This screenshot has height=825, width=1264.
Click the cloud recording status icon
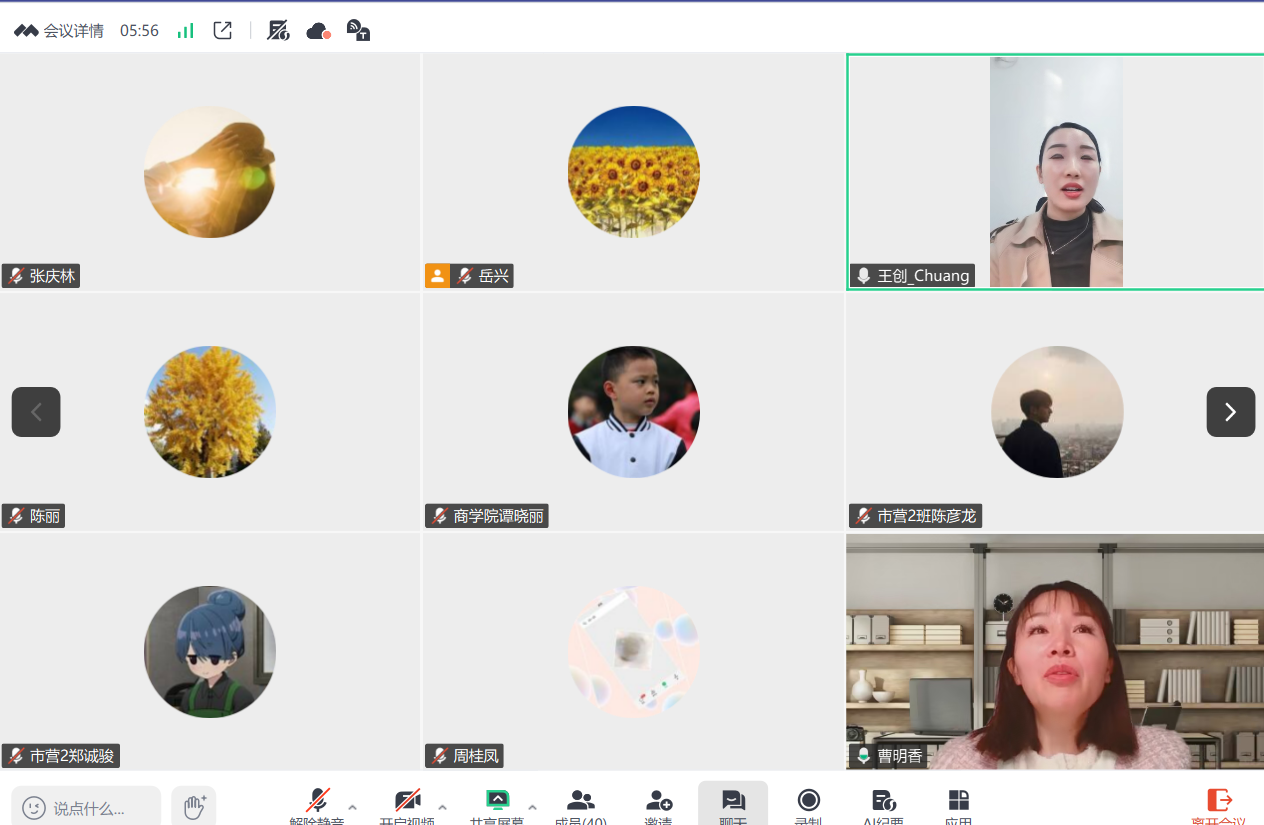(x=318, y=31)
